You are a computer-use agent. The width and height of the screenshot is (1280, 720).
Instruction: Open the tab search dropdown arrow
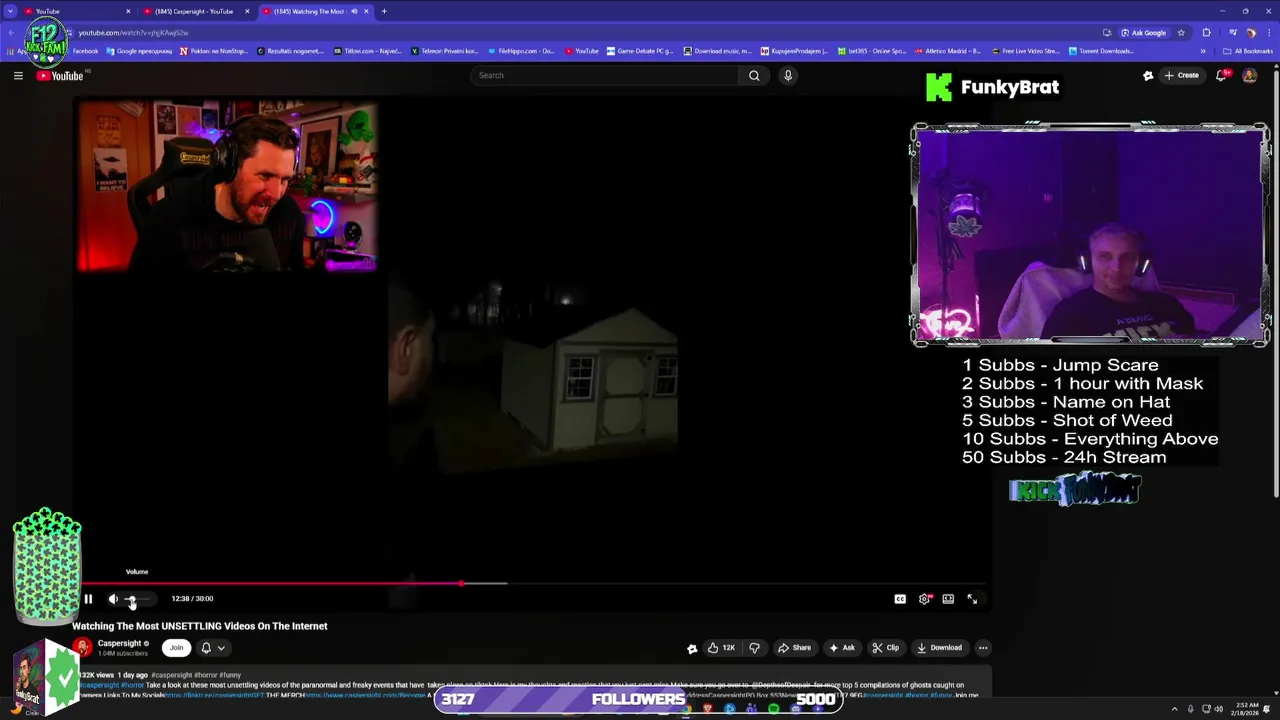point(10,11)
